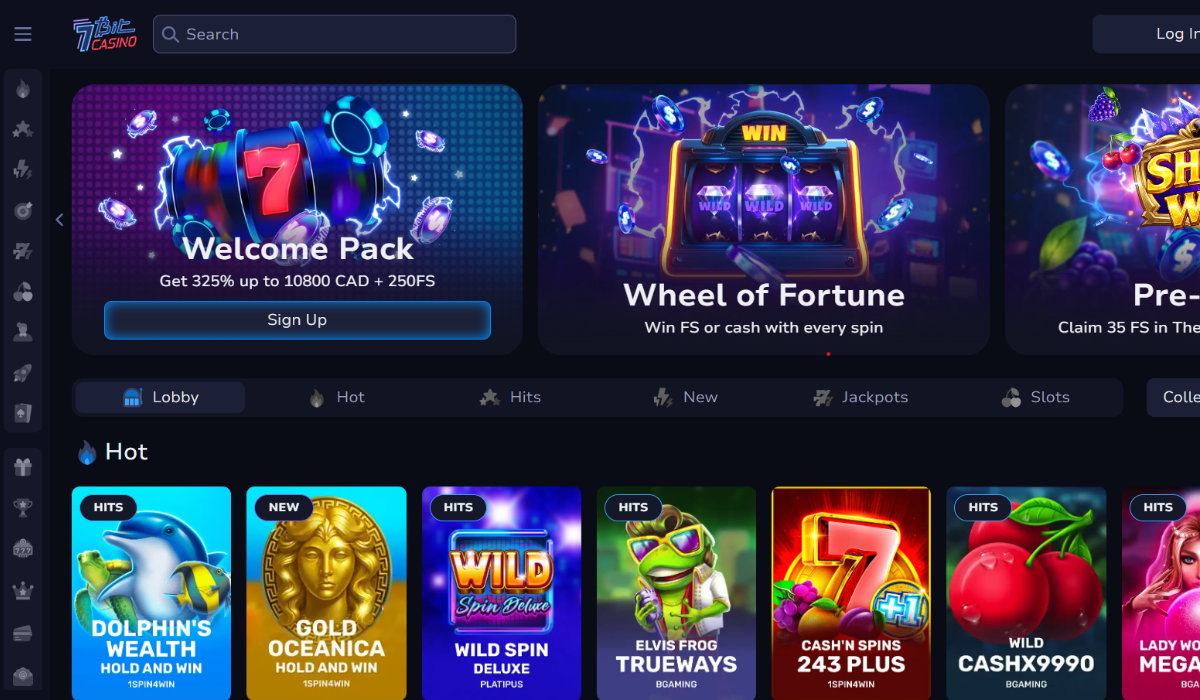Viewport: 1200px width, 700px height.
Task: Select the flame Hot icon in sidebar
Action: (23, 89)
